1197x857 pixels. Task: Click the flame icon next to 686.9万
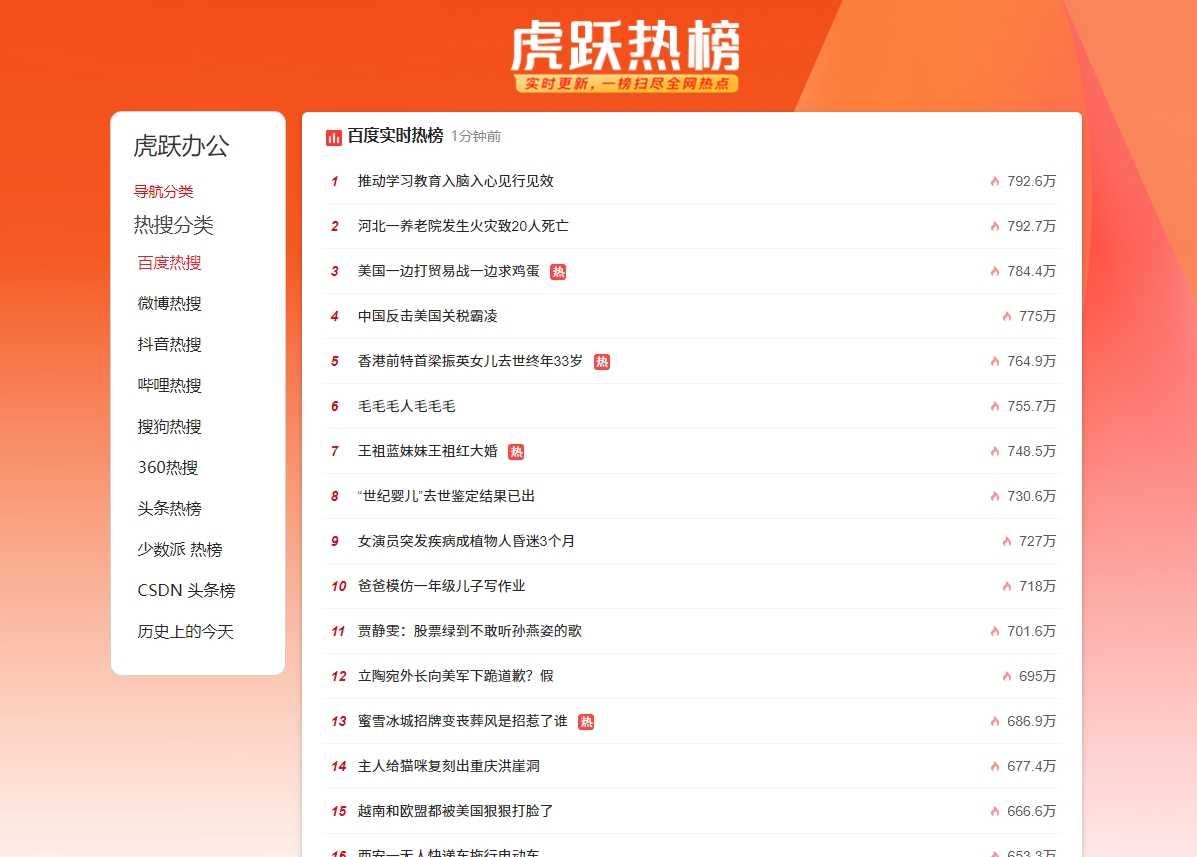coord(995,722)
